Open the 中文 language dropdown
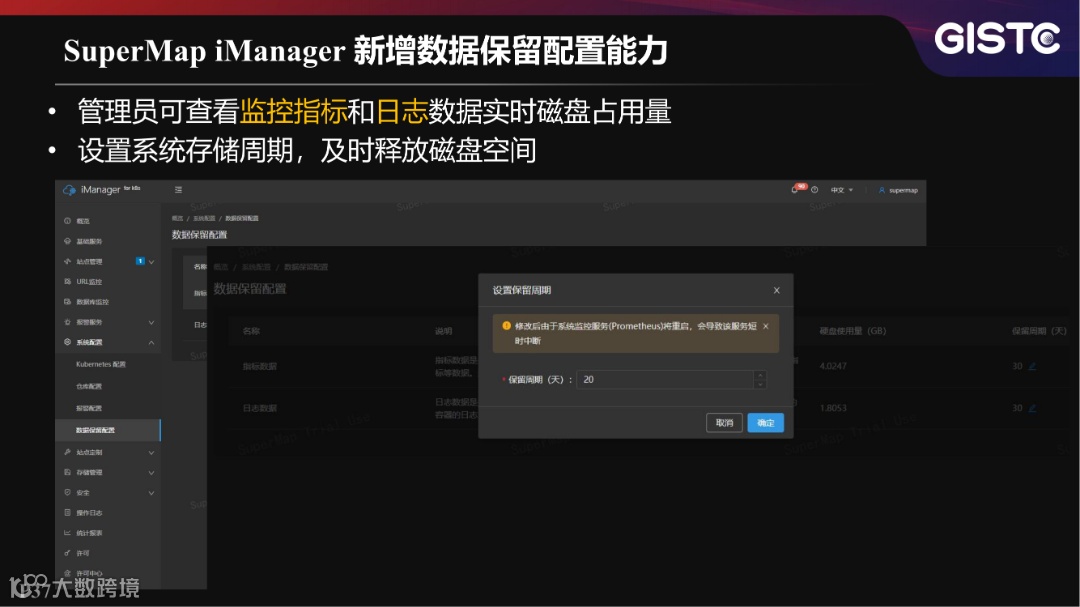1080x607 pixels. [x=842, y=190]
